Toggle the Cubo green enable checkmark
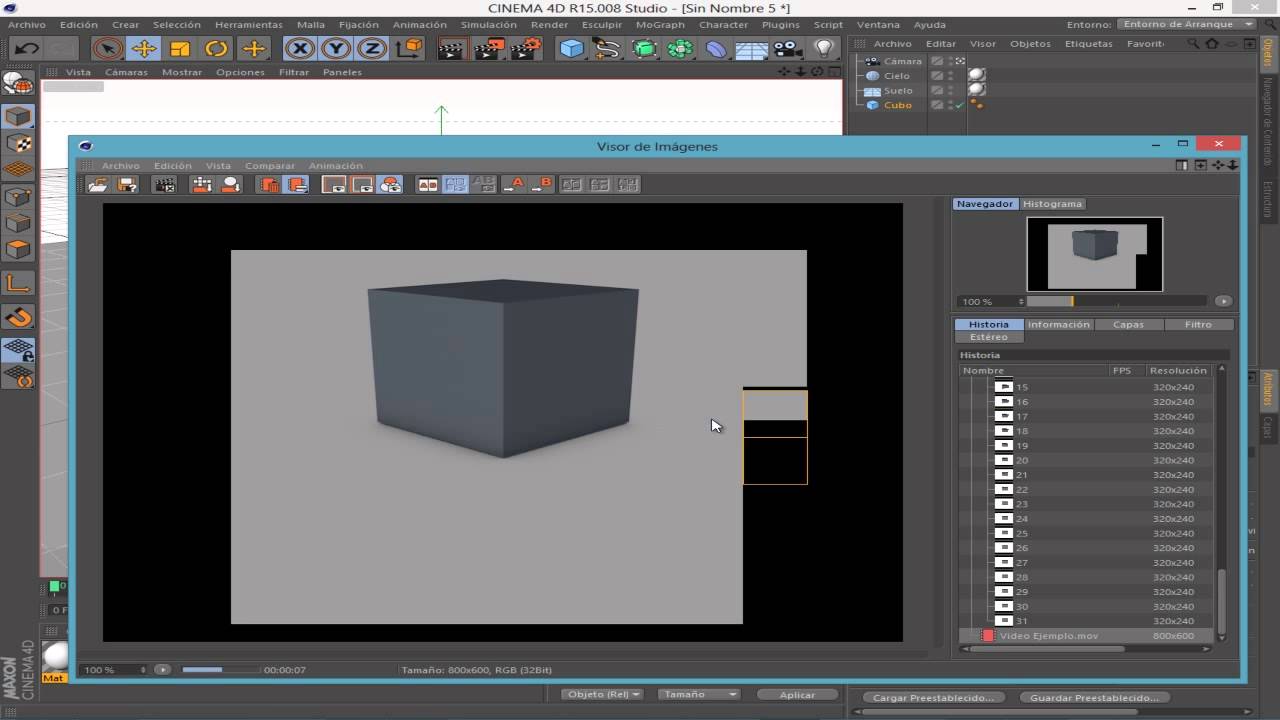1280x720 pixels. click(960, 105)
